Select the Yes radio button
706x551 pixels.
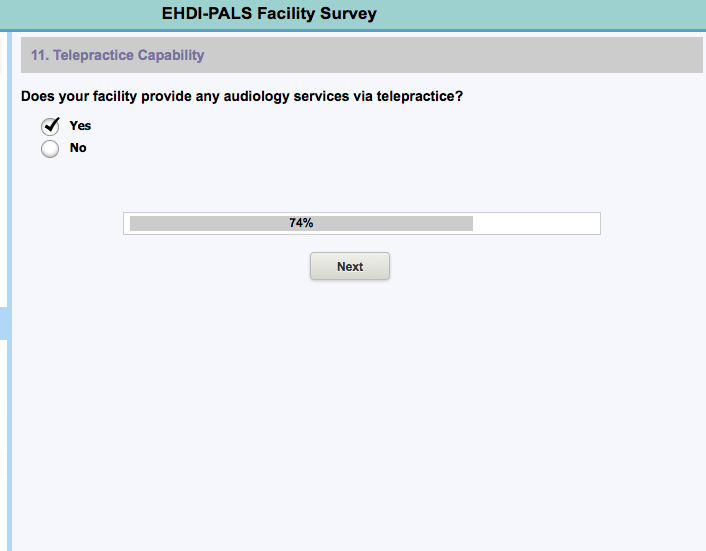[x=49, y=127]
